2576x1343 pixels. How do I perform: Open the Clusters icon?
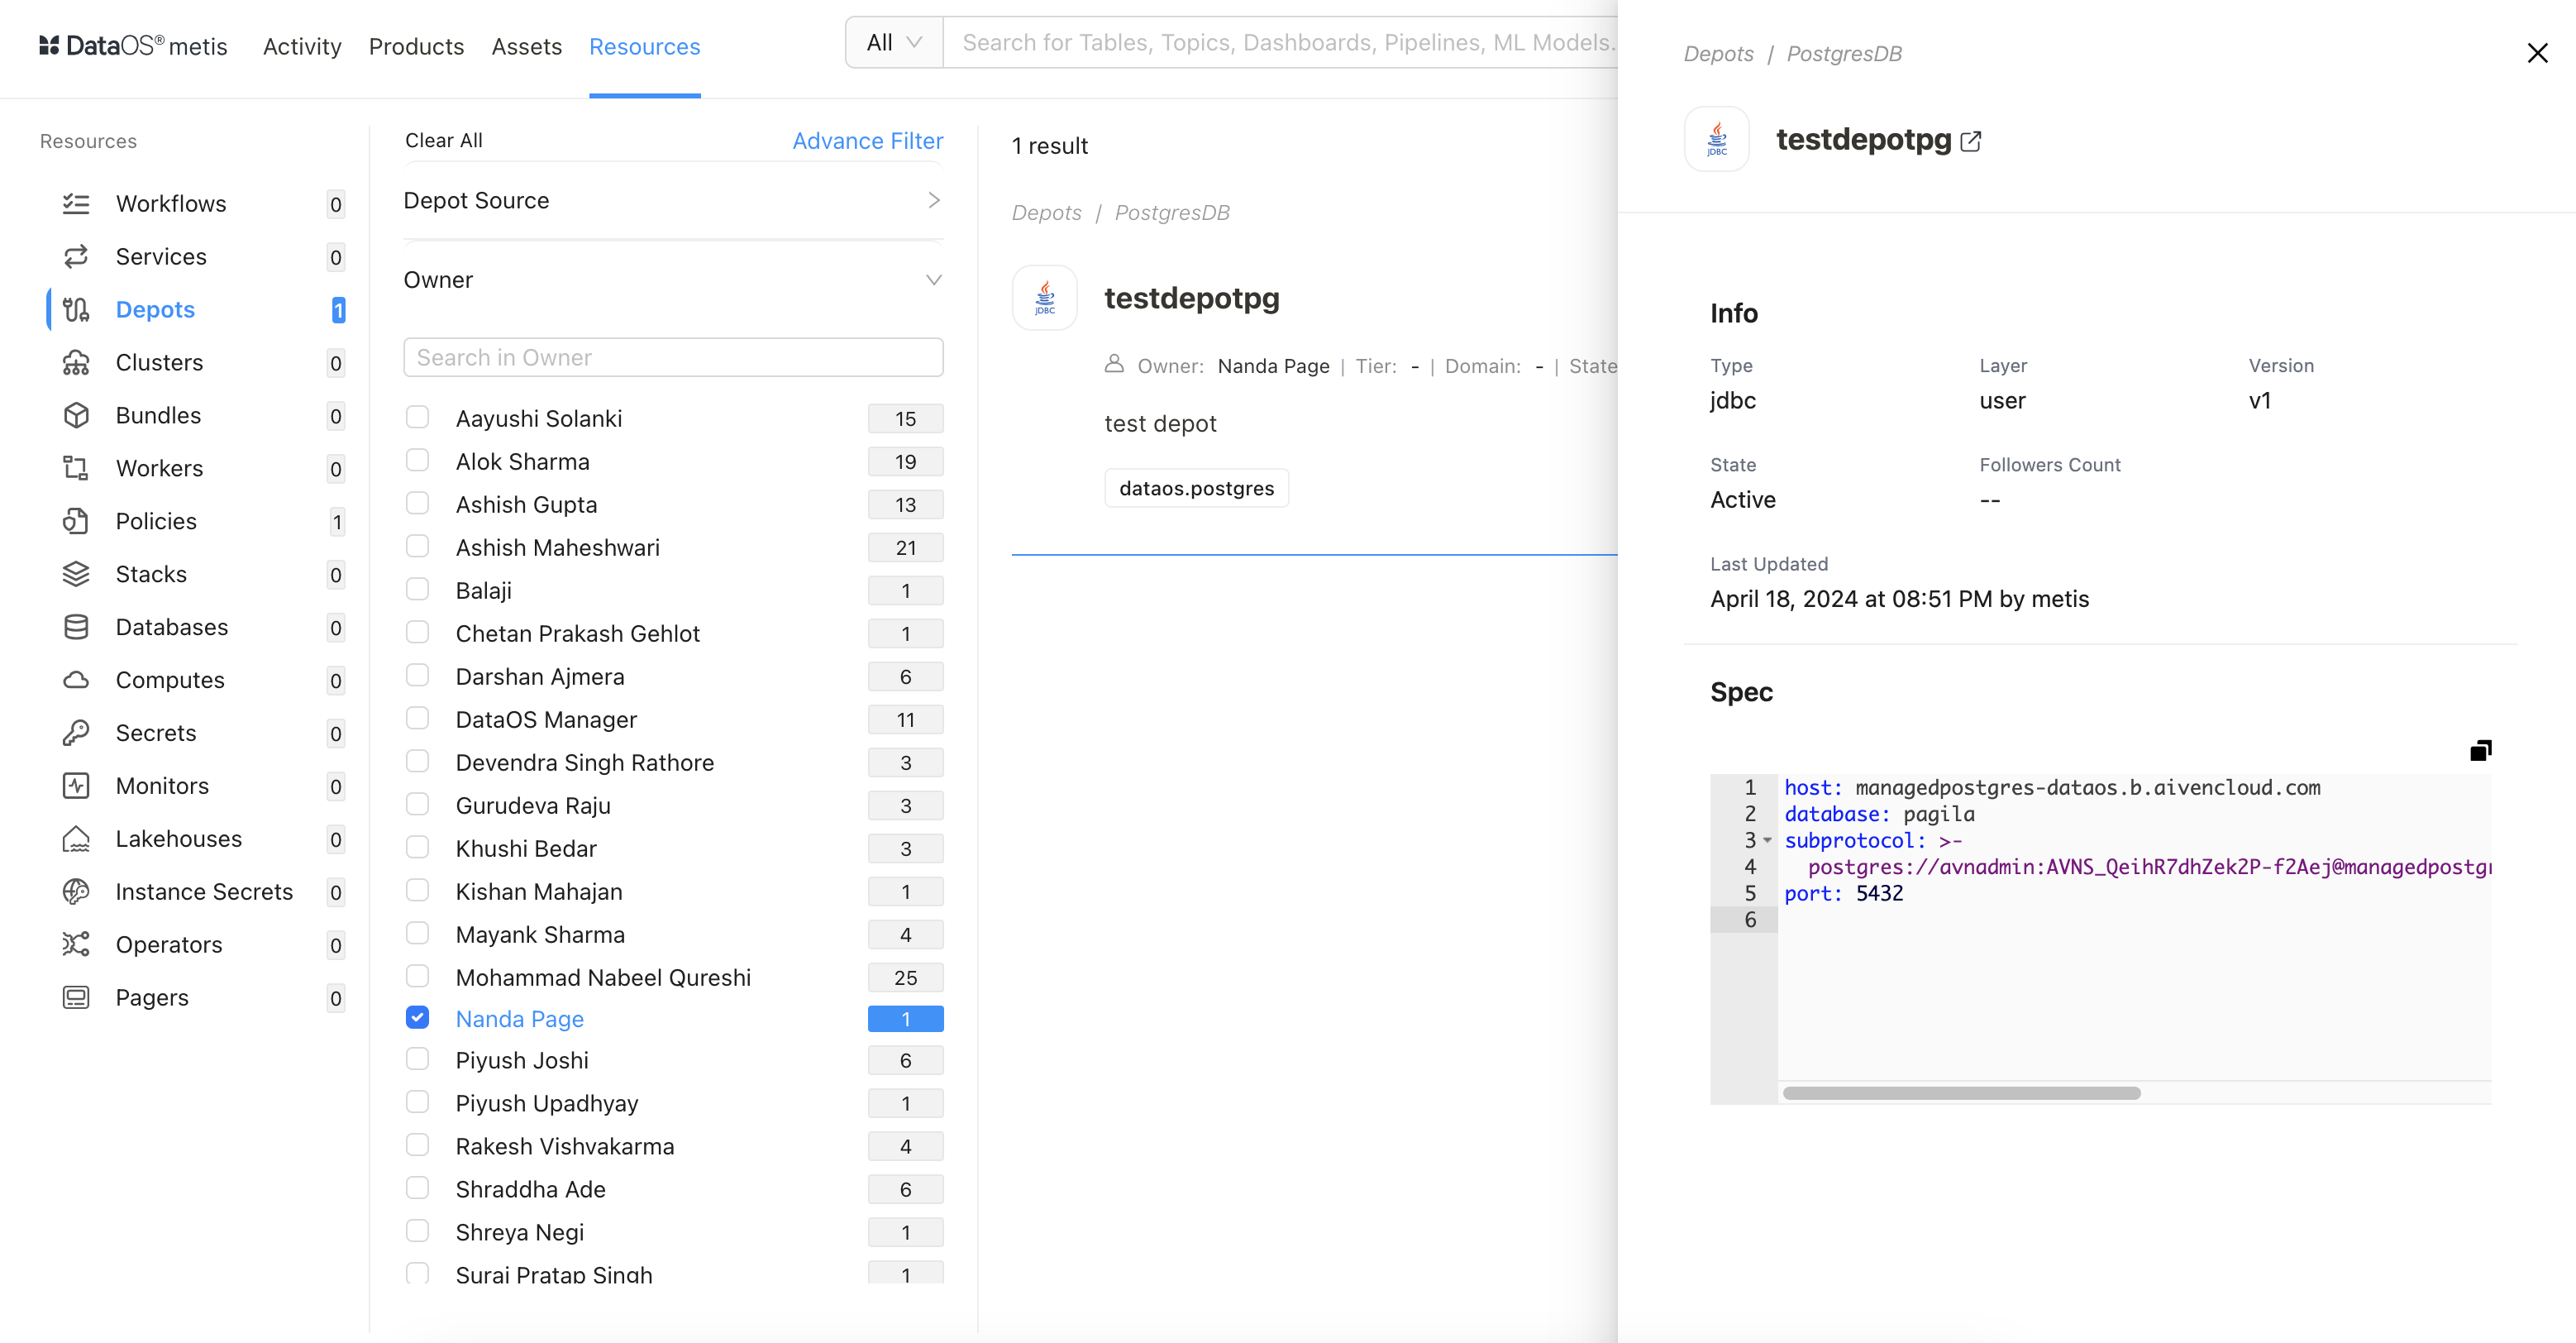tap(76, 363)
